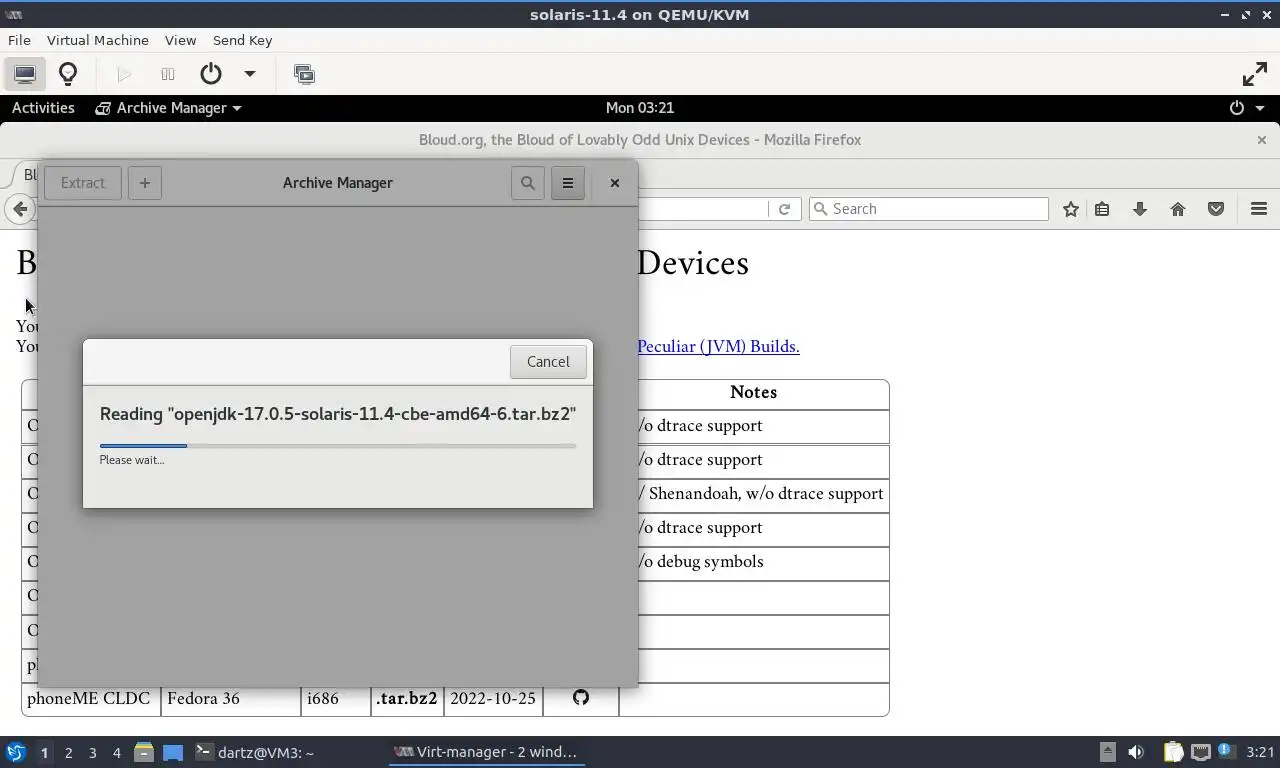Viewport: 1280px width, 768px height.
Task: Click the 2022-10-25 date cell
Action: [493, 699]
